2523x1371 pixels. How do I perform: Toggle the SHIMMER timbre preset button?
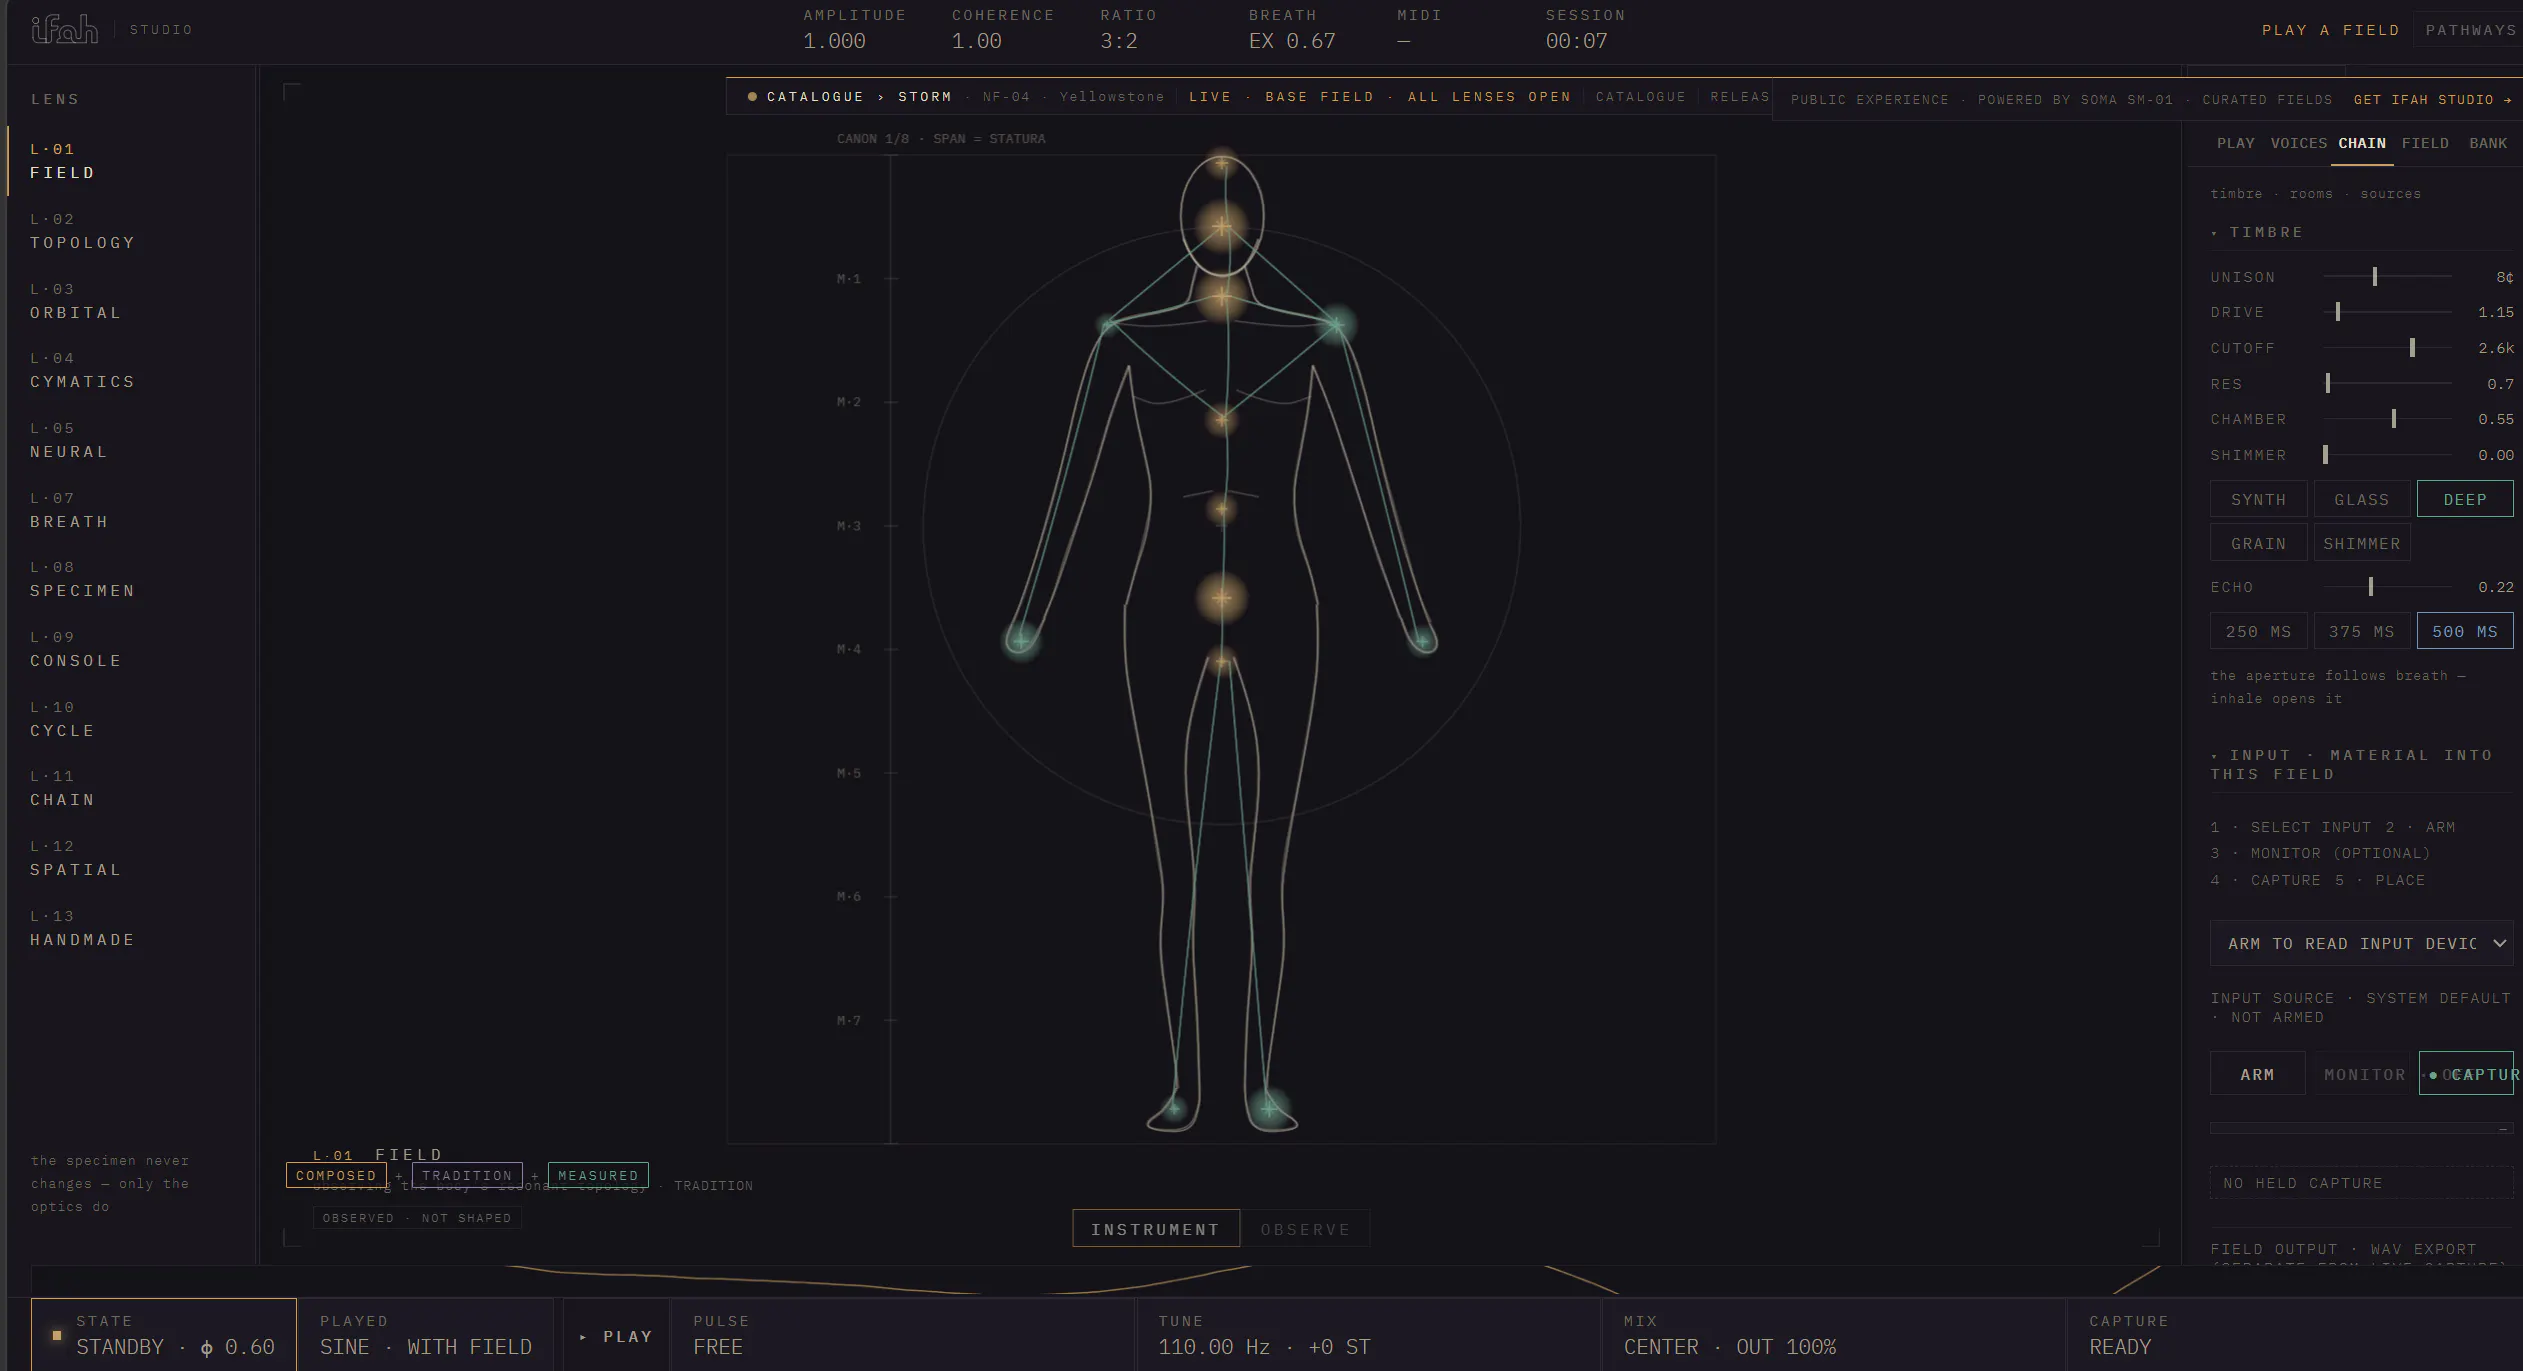[x=2361, y=543]
